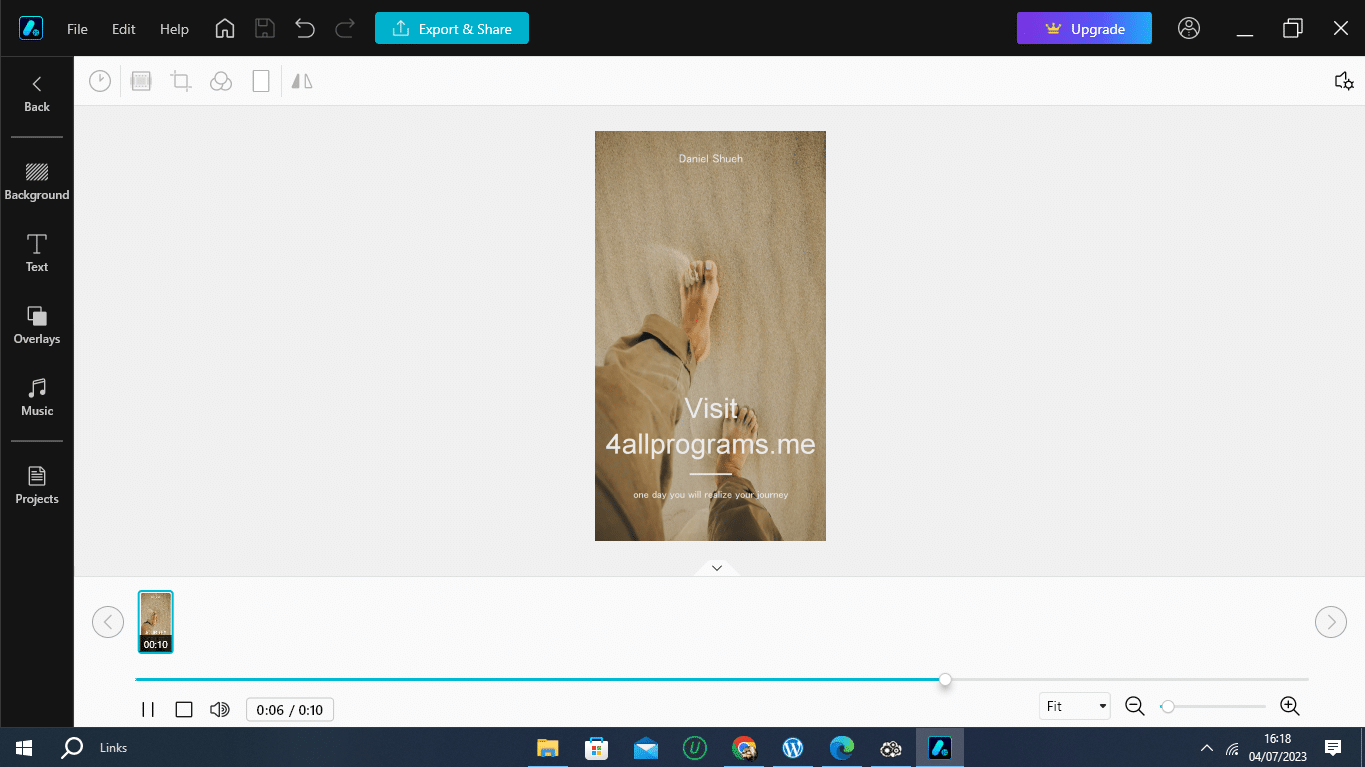Choose the aspect ratio page icon
Viewport: 1365px width, 767px height.
pos(261,81)
